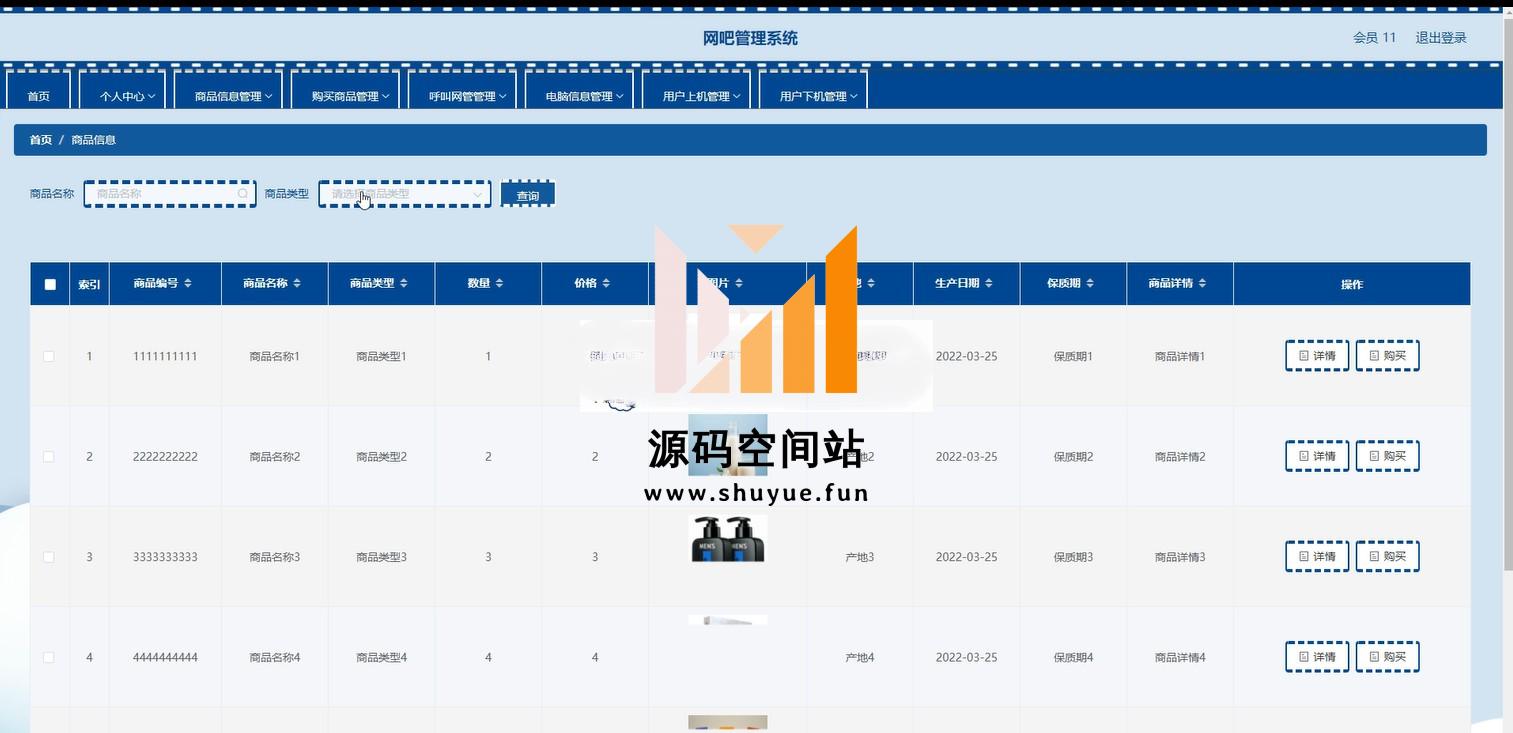
Task: Click 购买 for 商品名称1
Action: click(x=1387, y=356)
